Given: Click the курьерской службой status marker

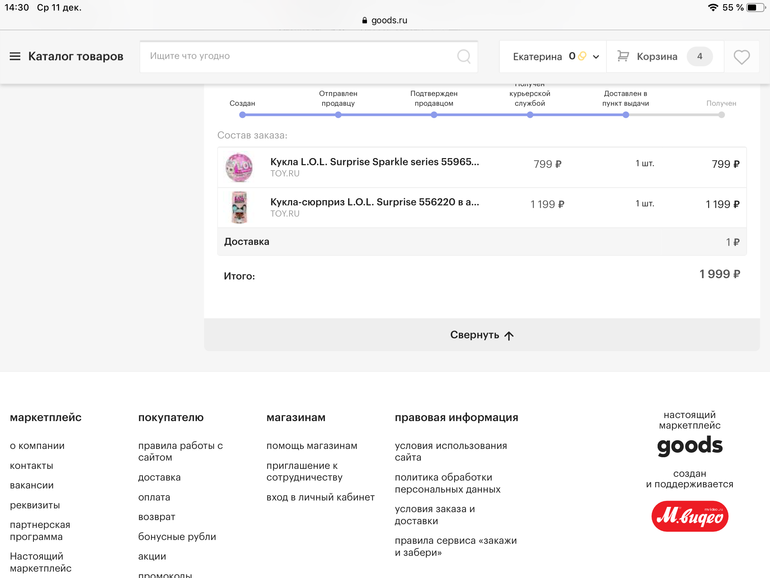Looking at the screenshot, I should (x=530, y=115).
